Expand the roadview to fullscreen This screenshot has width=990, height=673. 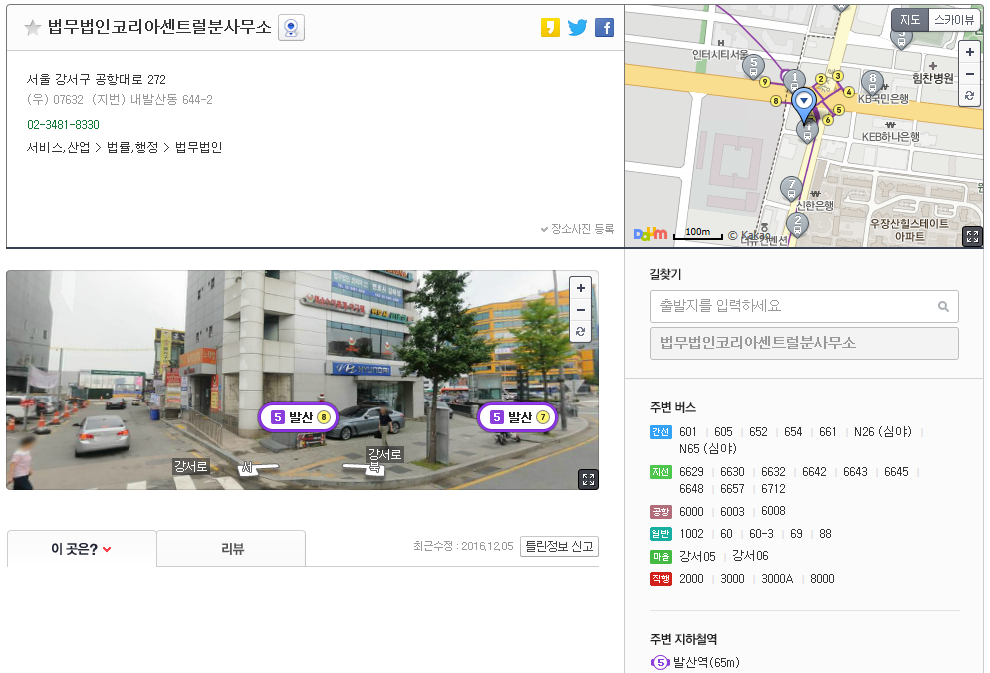click(588, 479)
